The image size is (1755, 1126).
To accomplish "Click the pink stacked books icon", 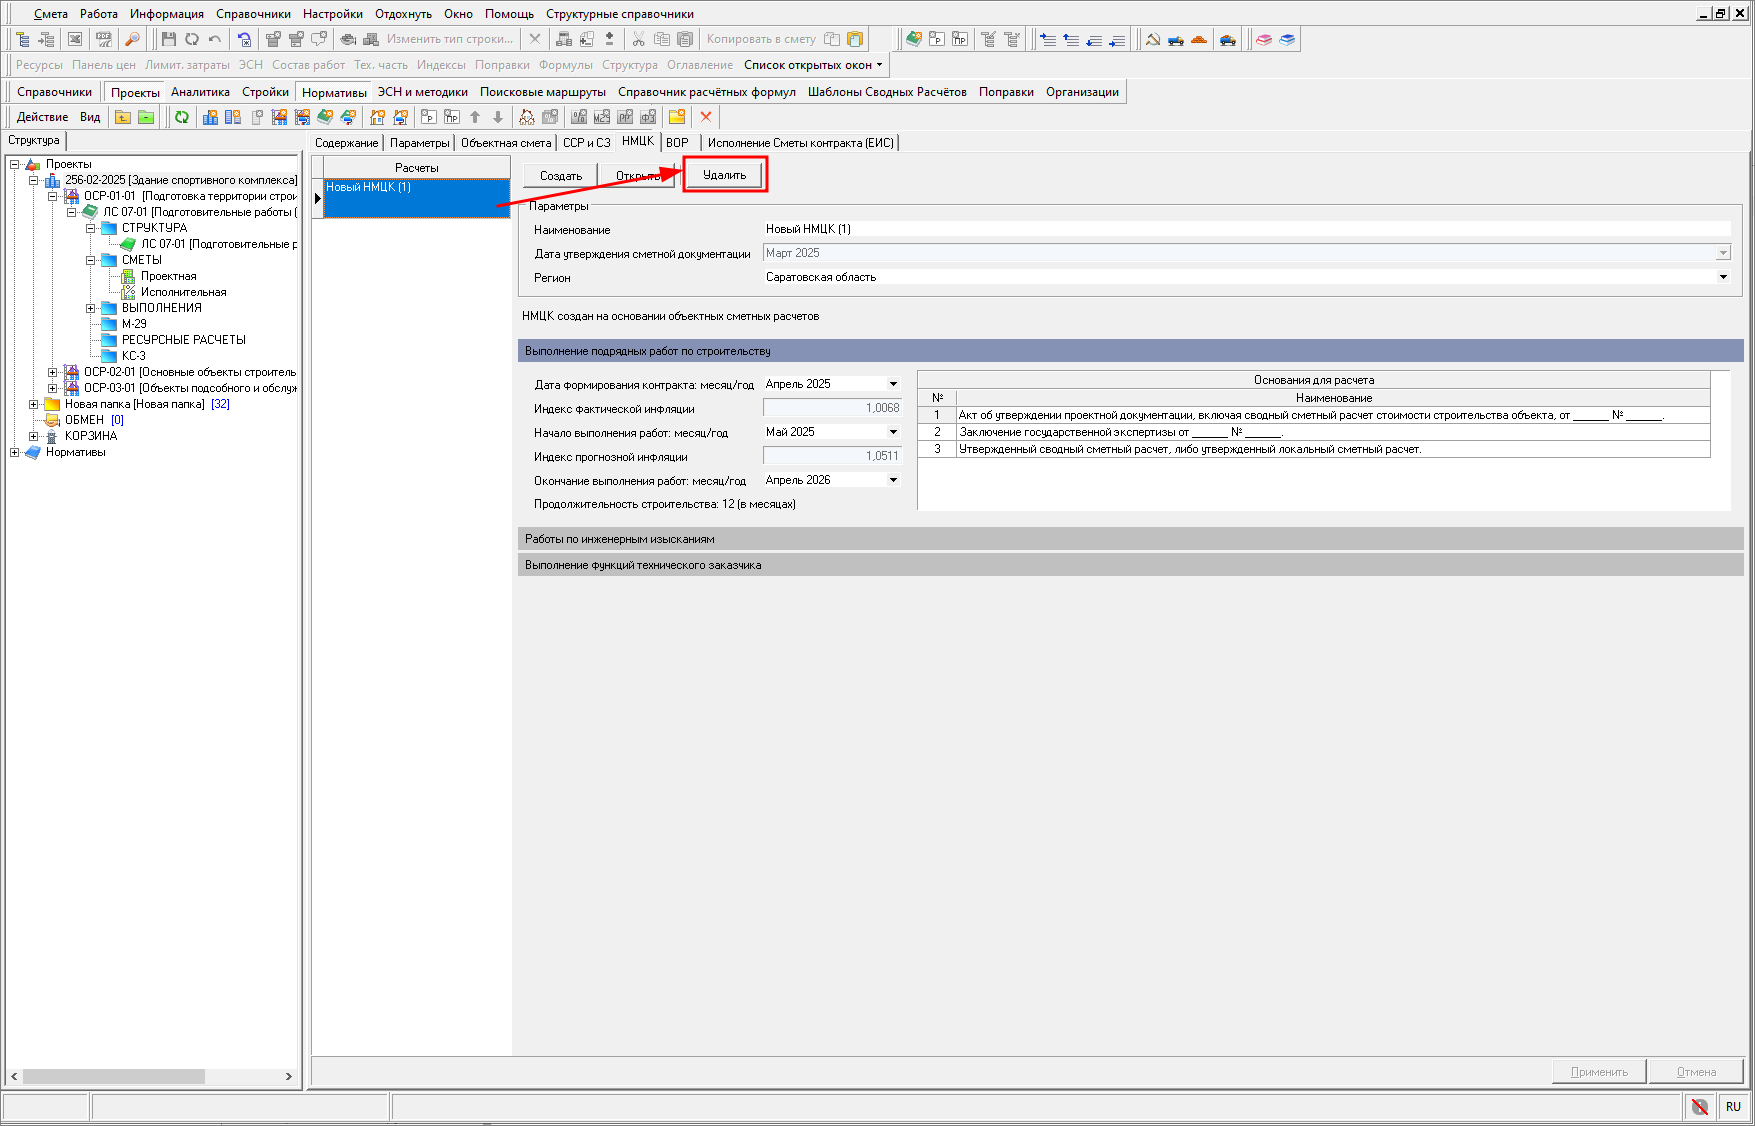I will 1264,39.
